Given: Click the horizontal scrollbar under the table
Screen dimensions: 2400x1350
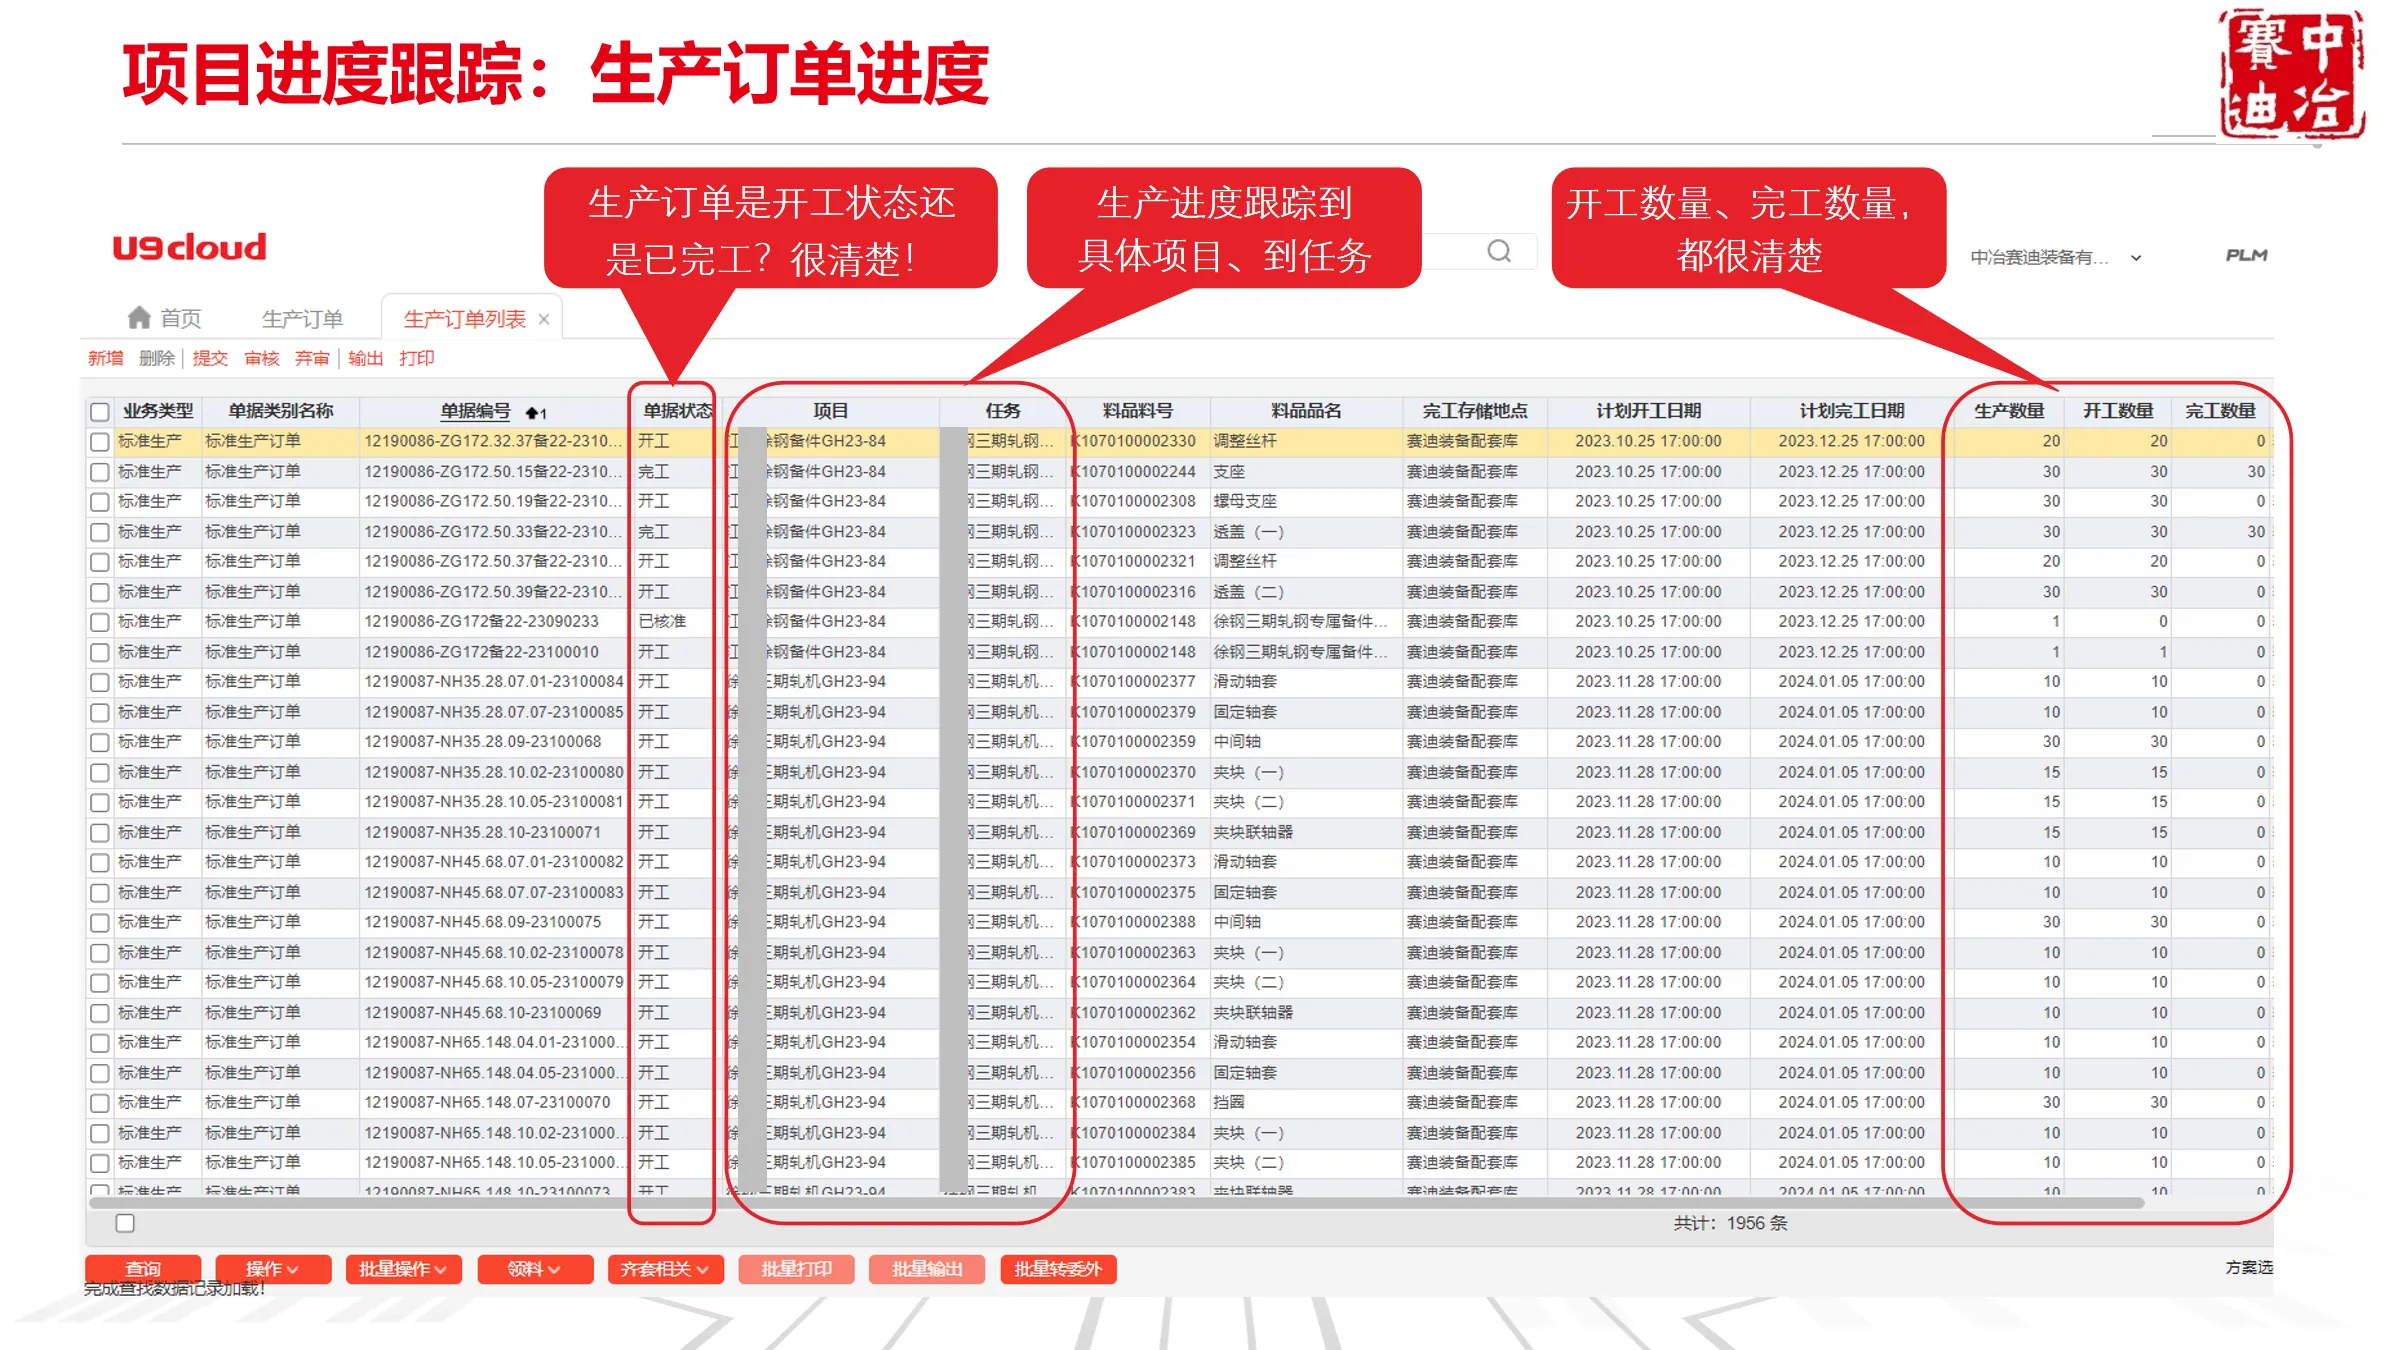Looking at the screenshot, I should click(1117, 1203).
